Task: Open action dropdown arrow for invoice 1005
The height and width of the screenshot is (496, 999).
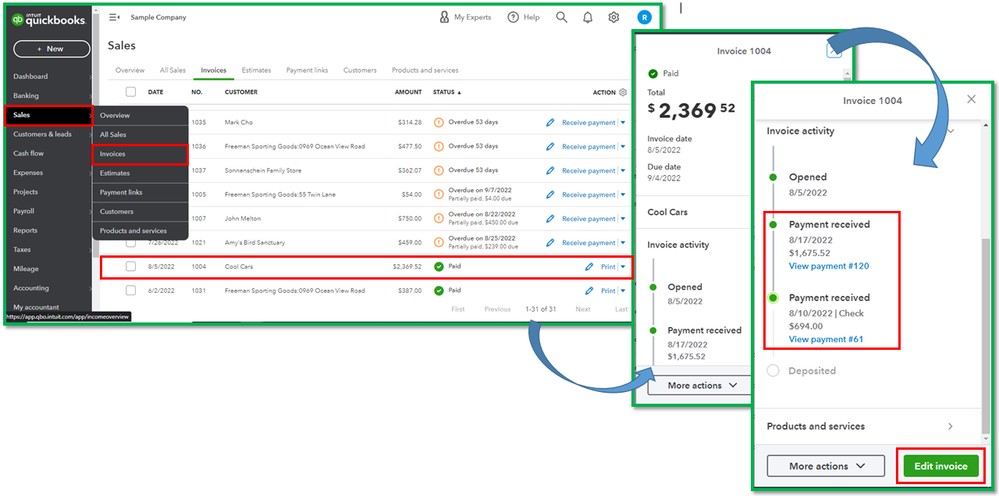Action: click(x=622, y=195)
